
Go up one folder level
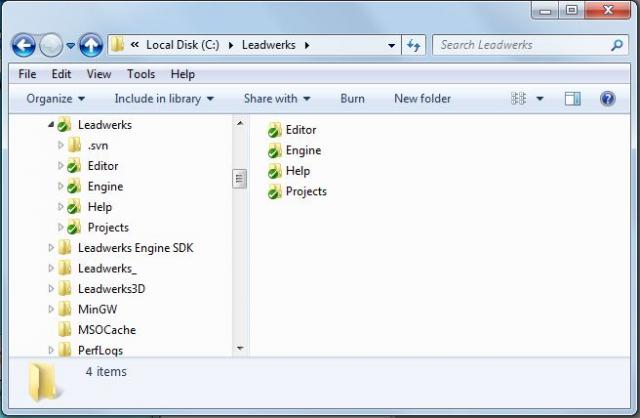[x=91, y=45]
